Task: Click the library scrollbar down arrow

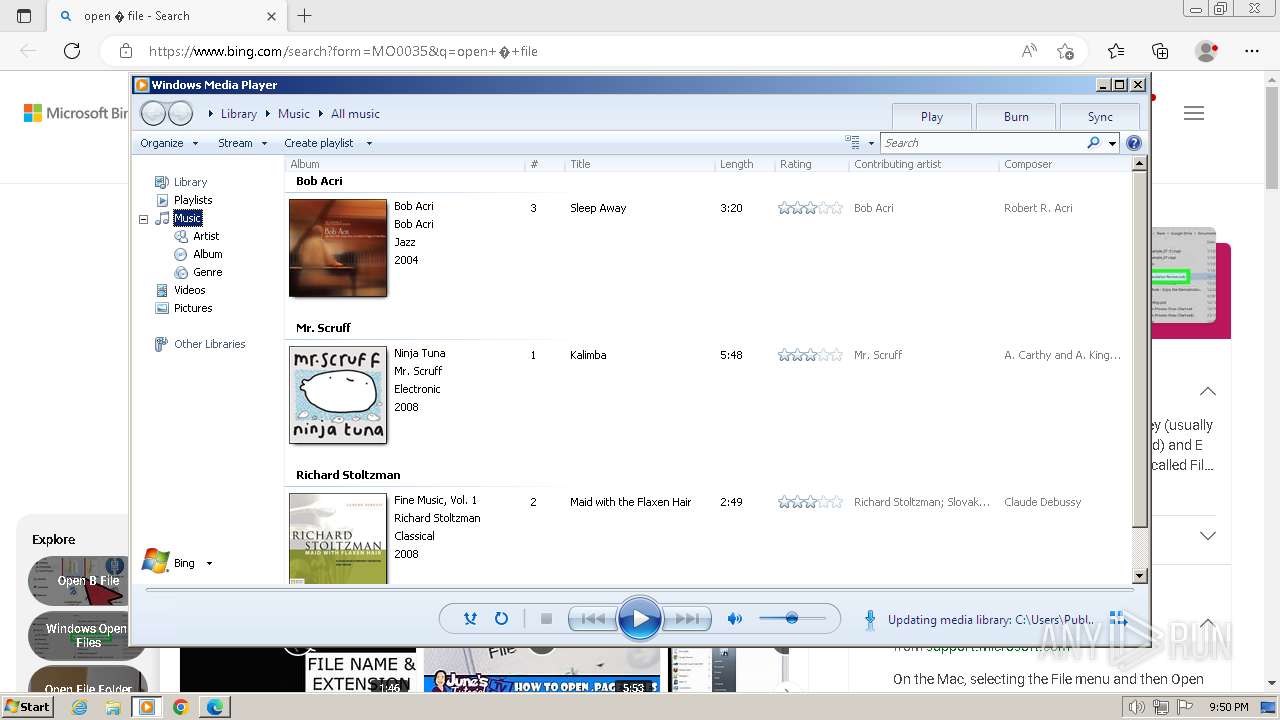Action: pos(1139,576)
